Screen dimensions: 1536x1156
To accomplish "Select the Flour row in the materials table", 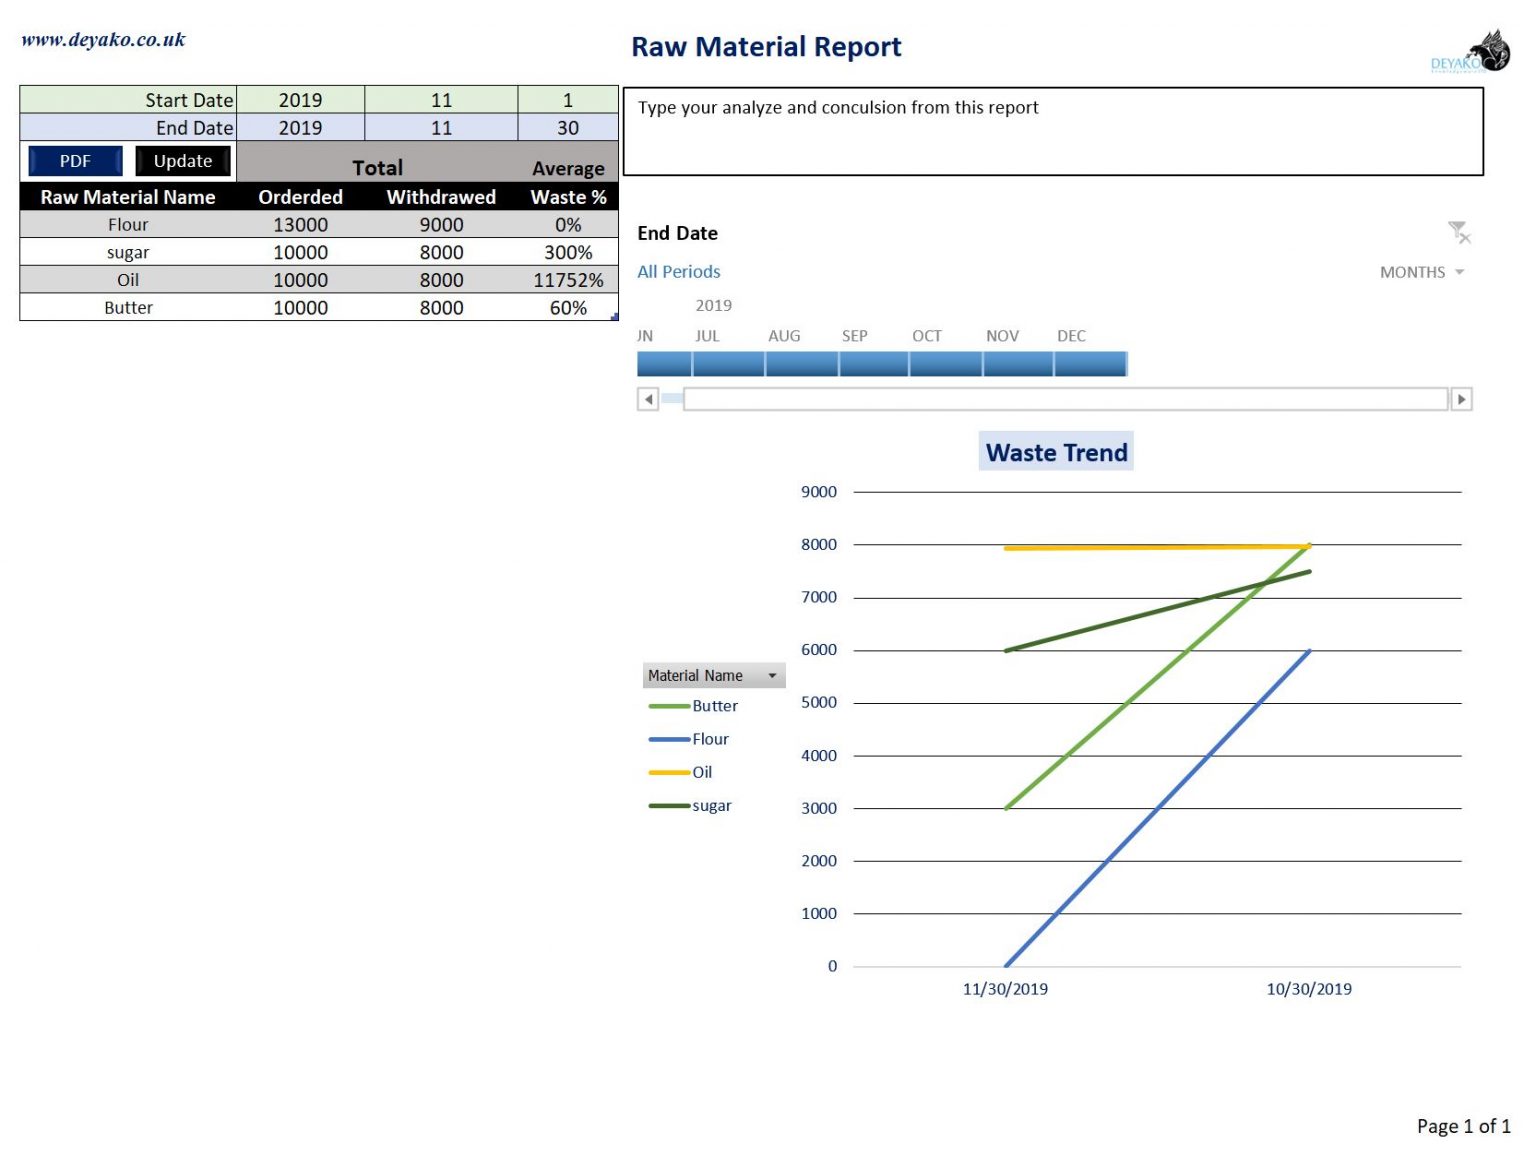I will 127,224.
